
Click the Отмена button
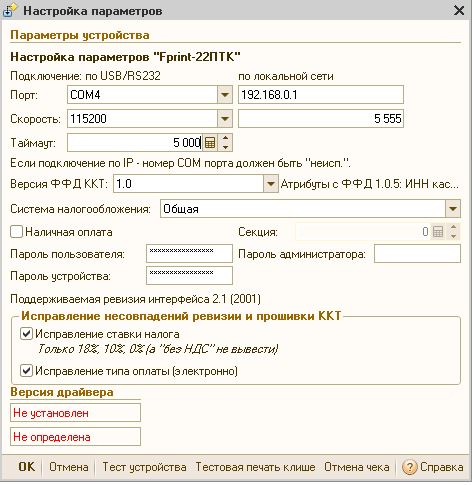[x=69, y=467]
